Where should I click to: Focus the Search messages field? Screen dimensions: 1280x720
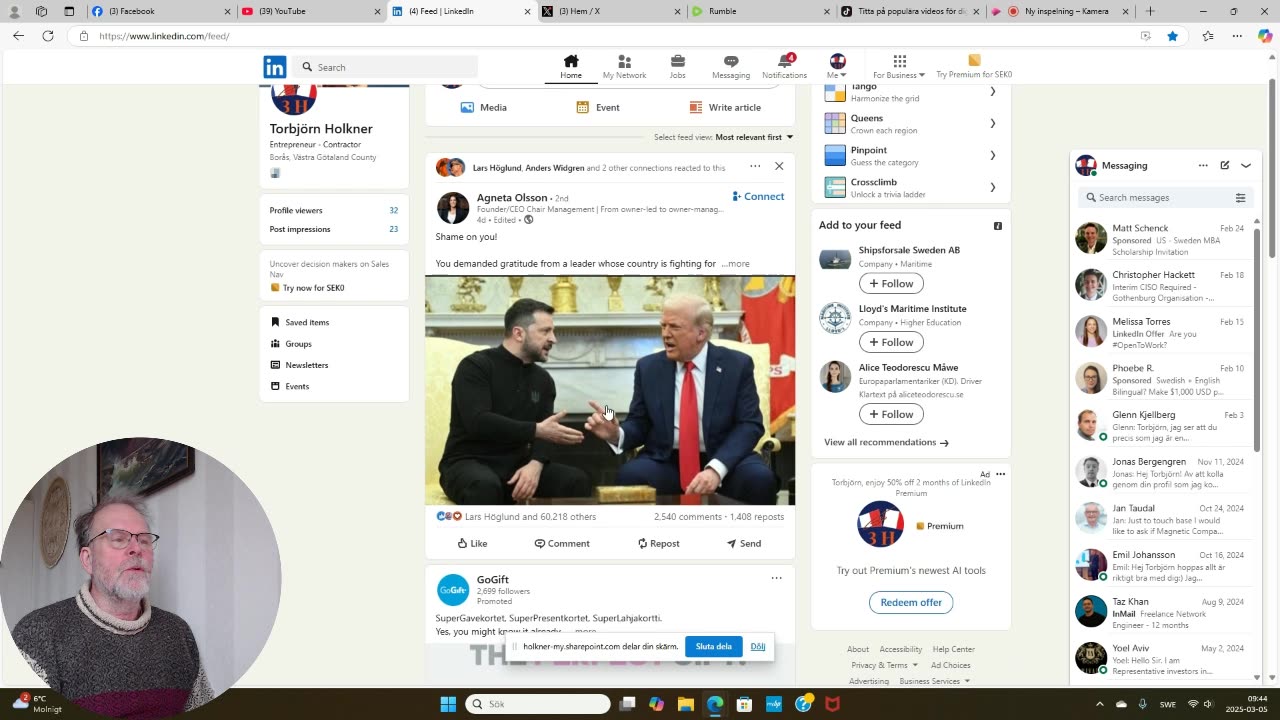tap(1155, 197)
